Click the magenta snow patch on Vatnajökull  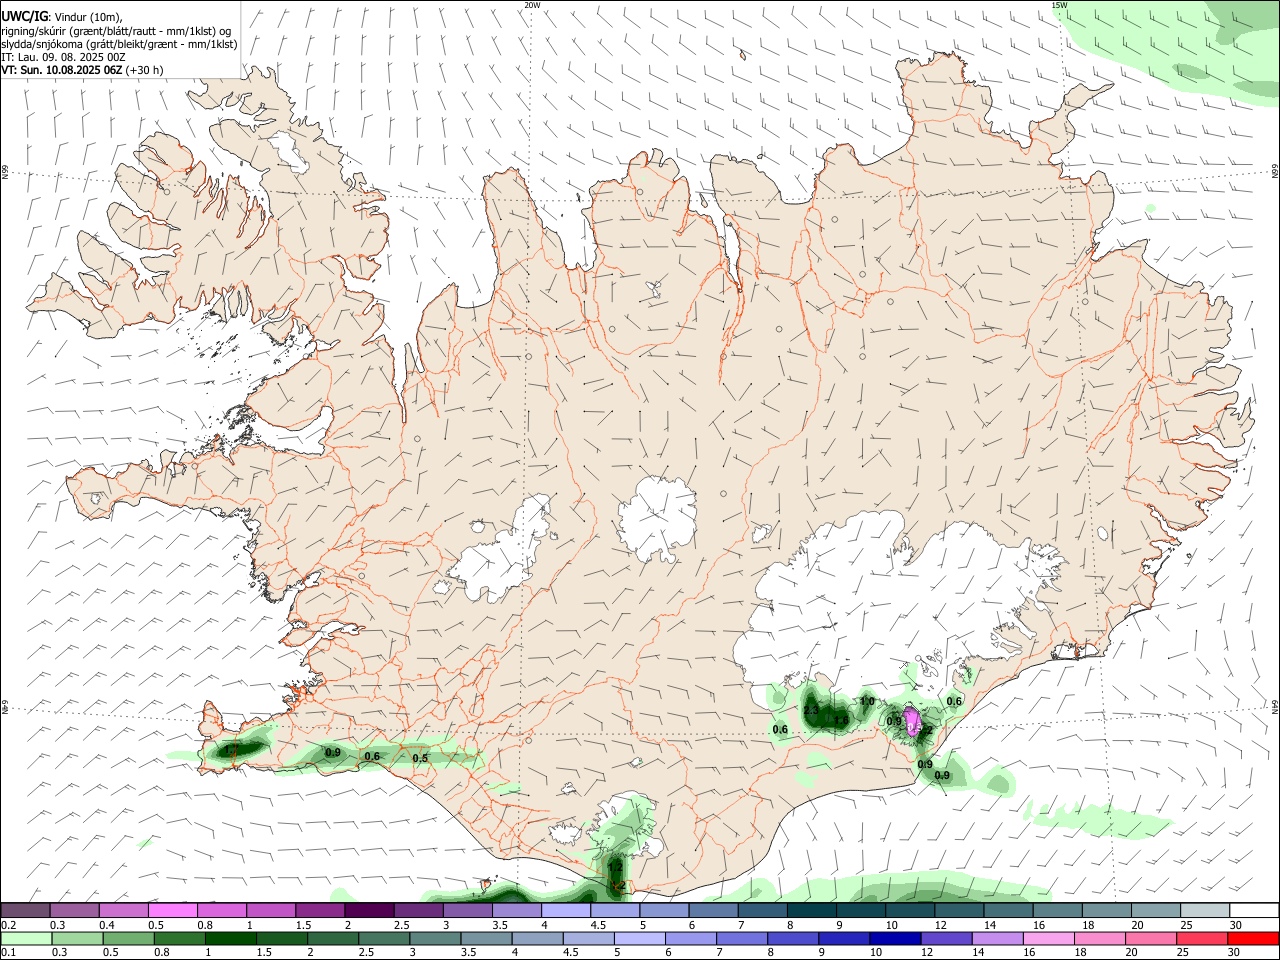tap(913, 720)
